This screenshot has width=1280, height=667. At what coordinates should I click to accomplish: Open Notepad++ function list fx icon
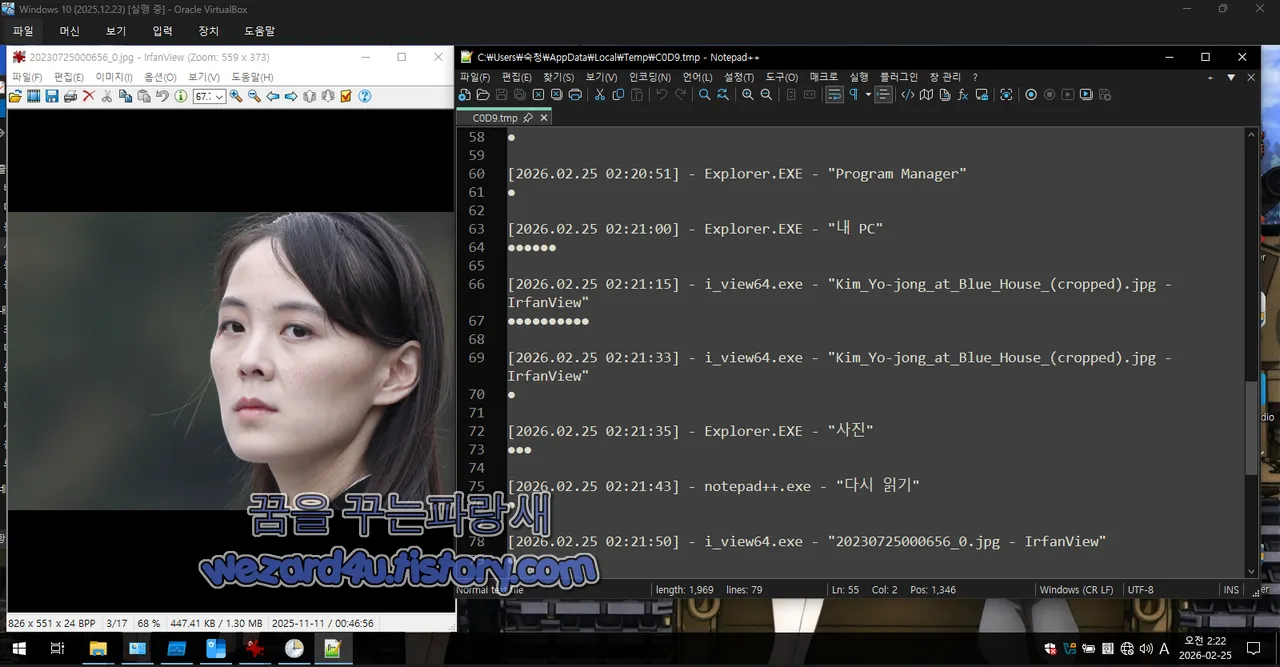coord(962,95)
